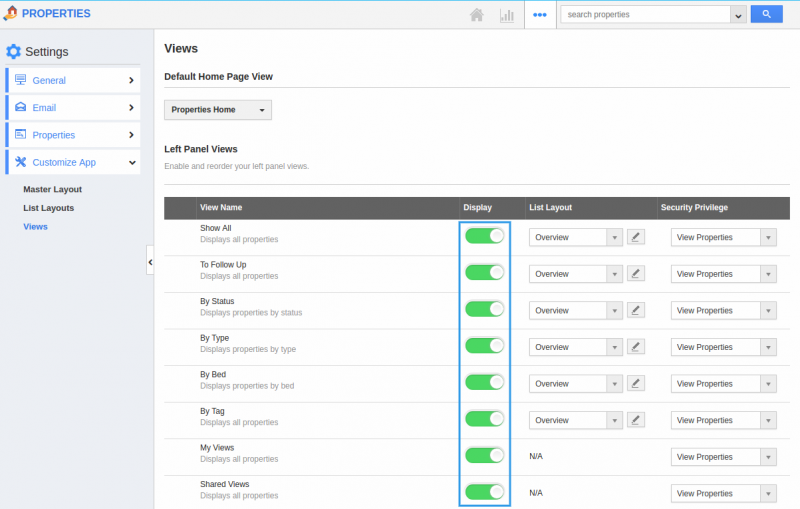Open My Views security privilege dropdown
This screenshot has height=509, width=800.
click(723, 457)
